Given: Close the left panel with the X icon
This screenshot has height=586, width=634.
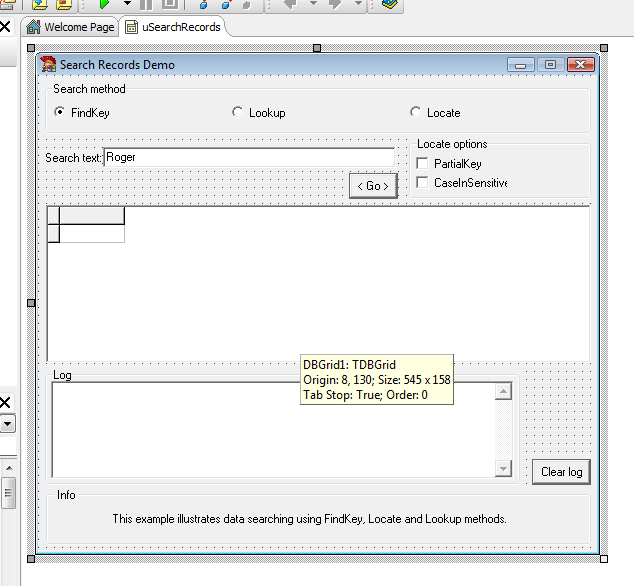Looking at the screenshot, I should coord(5,26).
